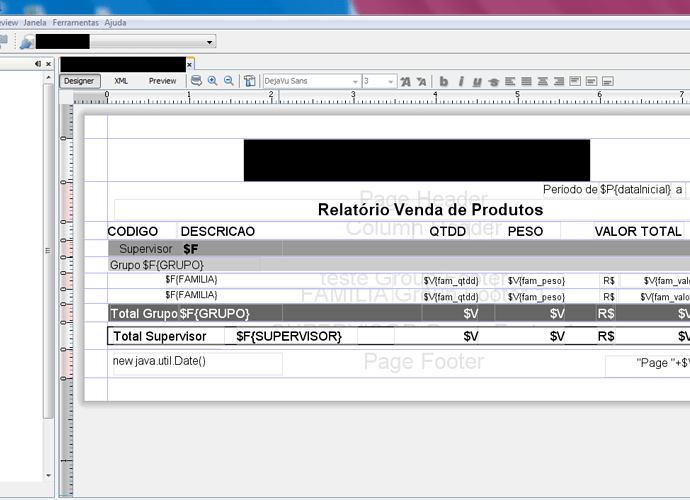Screen dimensions: 690x500
Task: Click the Report query database icon
Action: coord(196,81)
